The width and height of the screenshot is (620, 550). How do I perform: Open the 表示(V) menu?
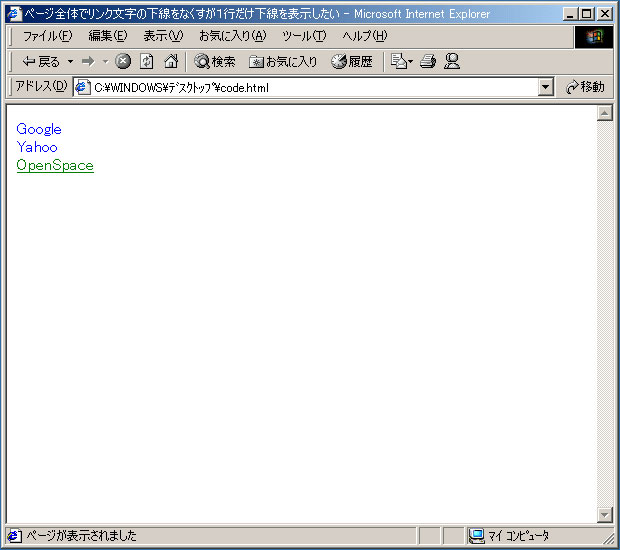pyautogui.click(x=163, y=36)
